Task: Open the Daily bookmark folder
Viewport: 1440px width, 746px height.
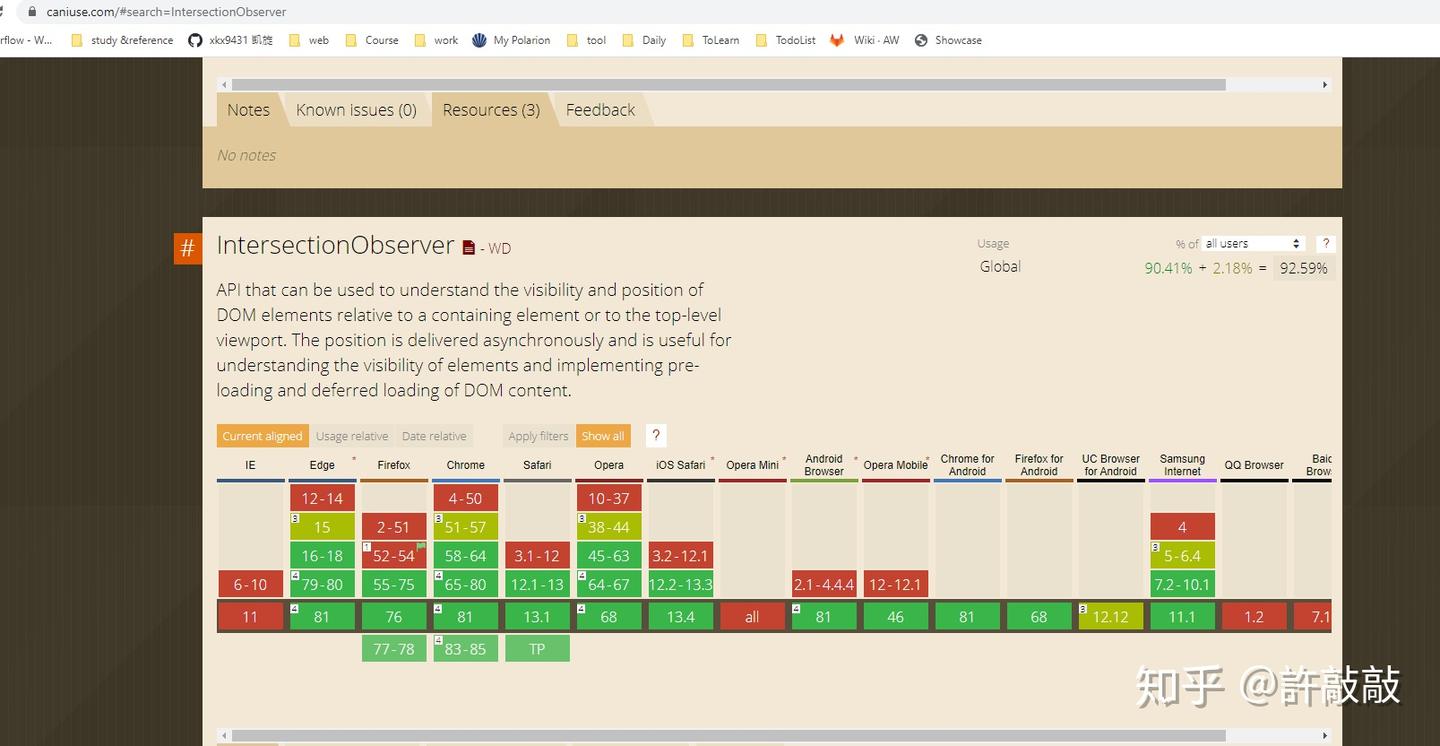Action: [x=644, y=40]
